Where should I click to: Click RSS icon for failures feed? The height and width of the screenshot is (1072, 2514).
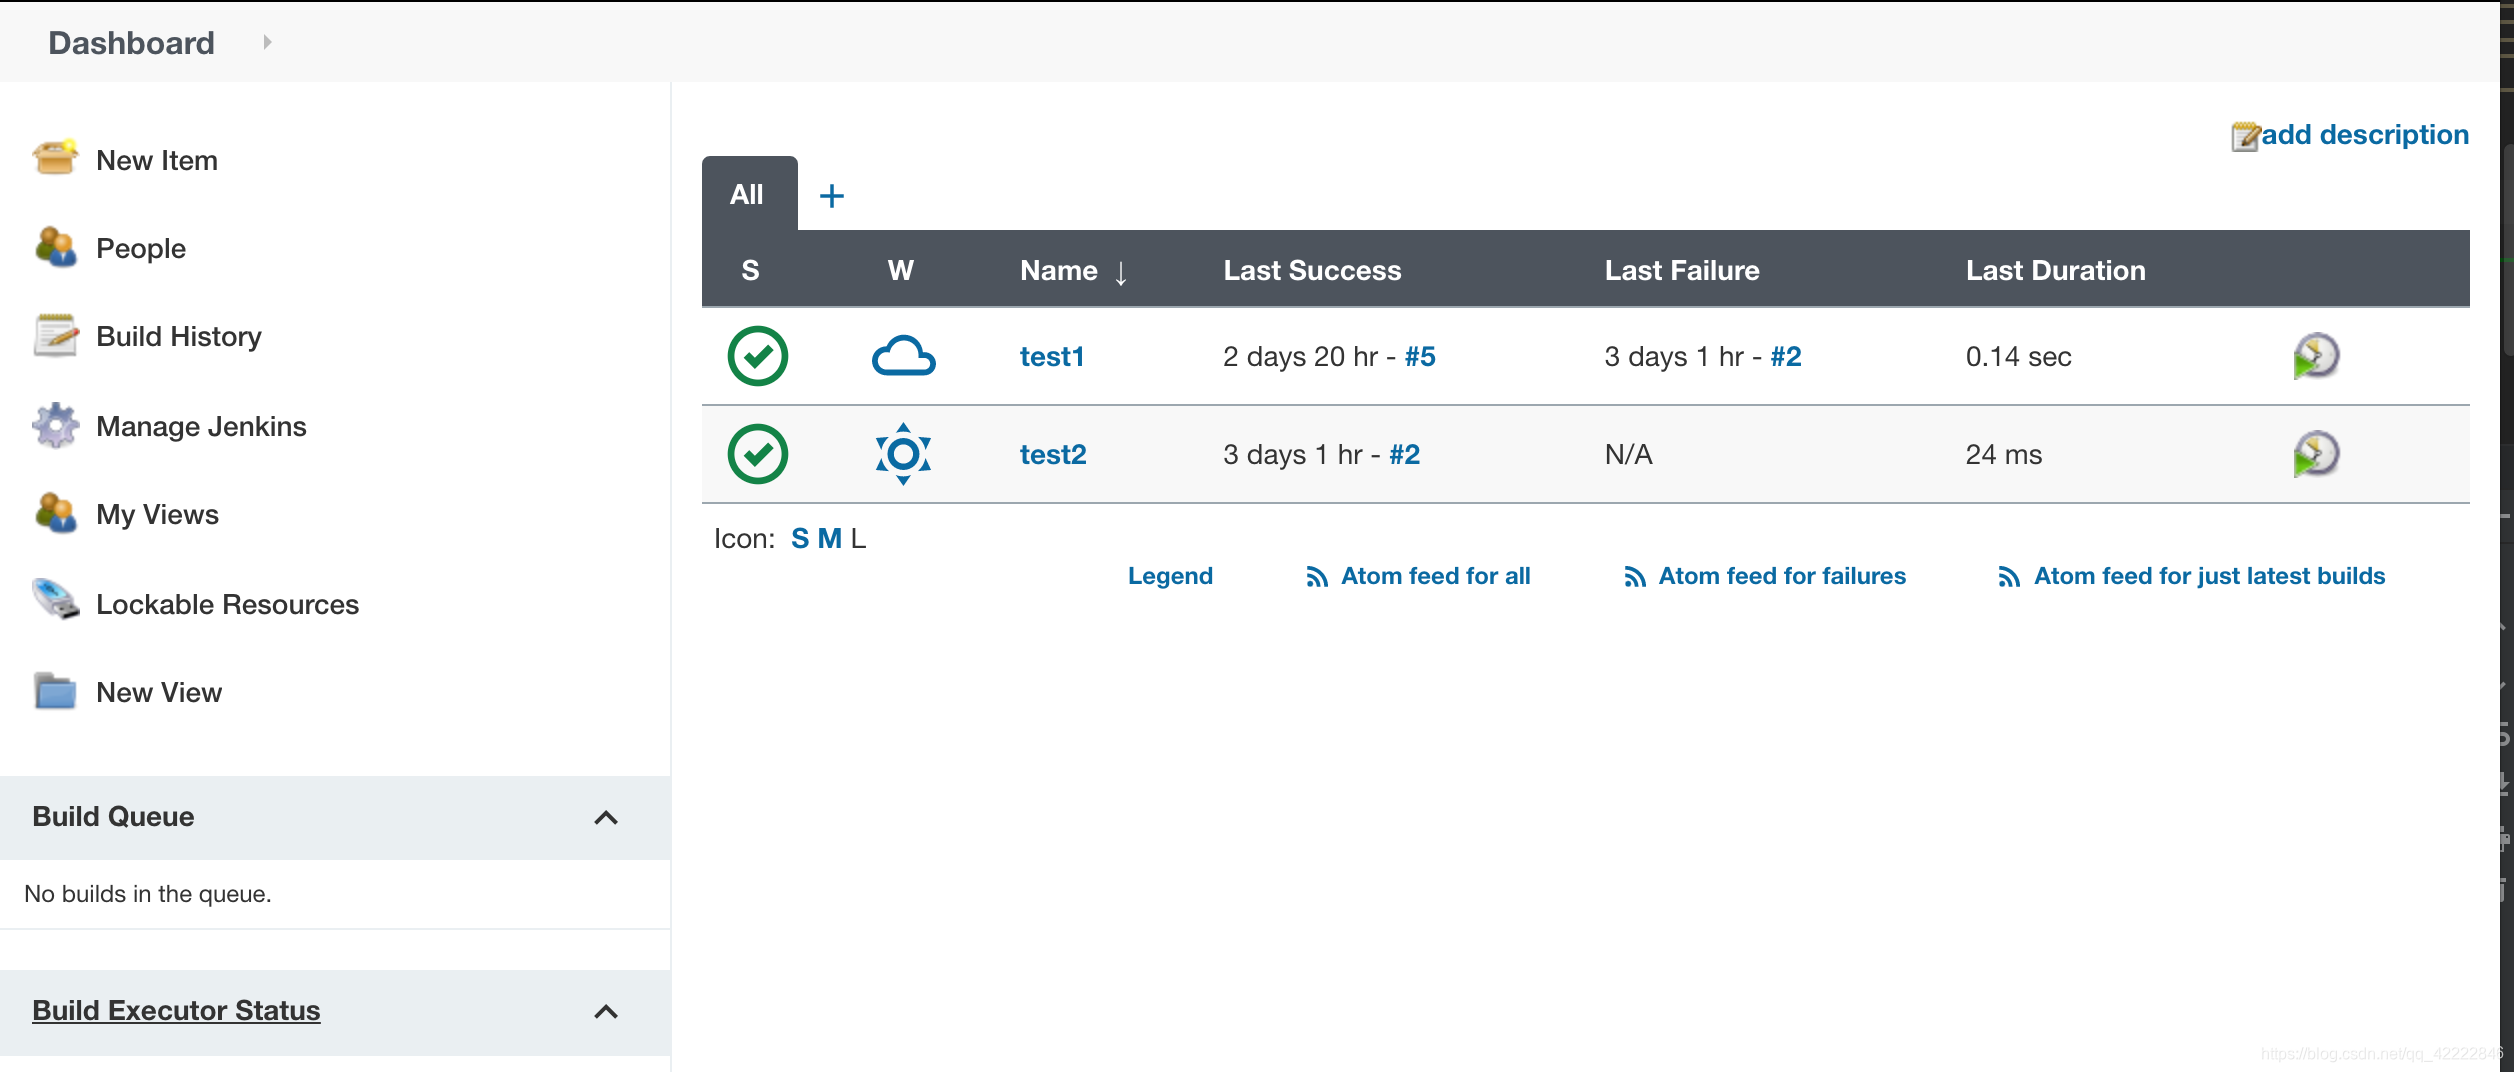[x=1635, y=577]
